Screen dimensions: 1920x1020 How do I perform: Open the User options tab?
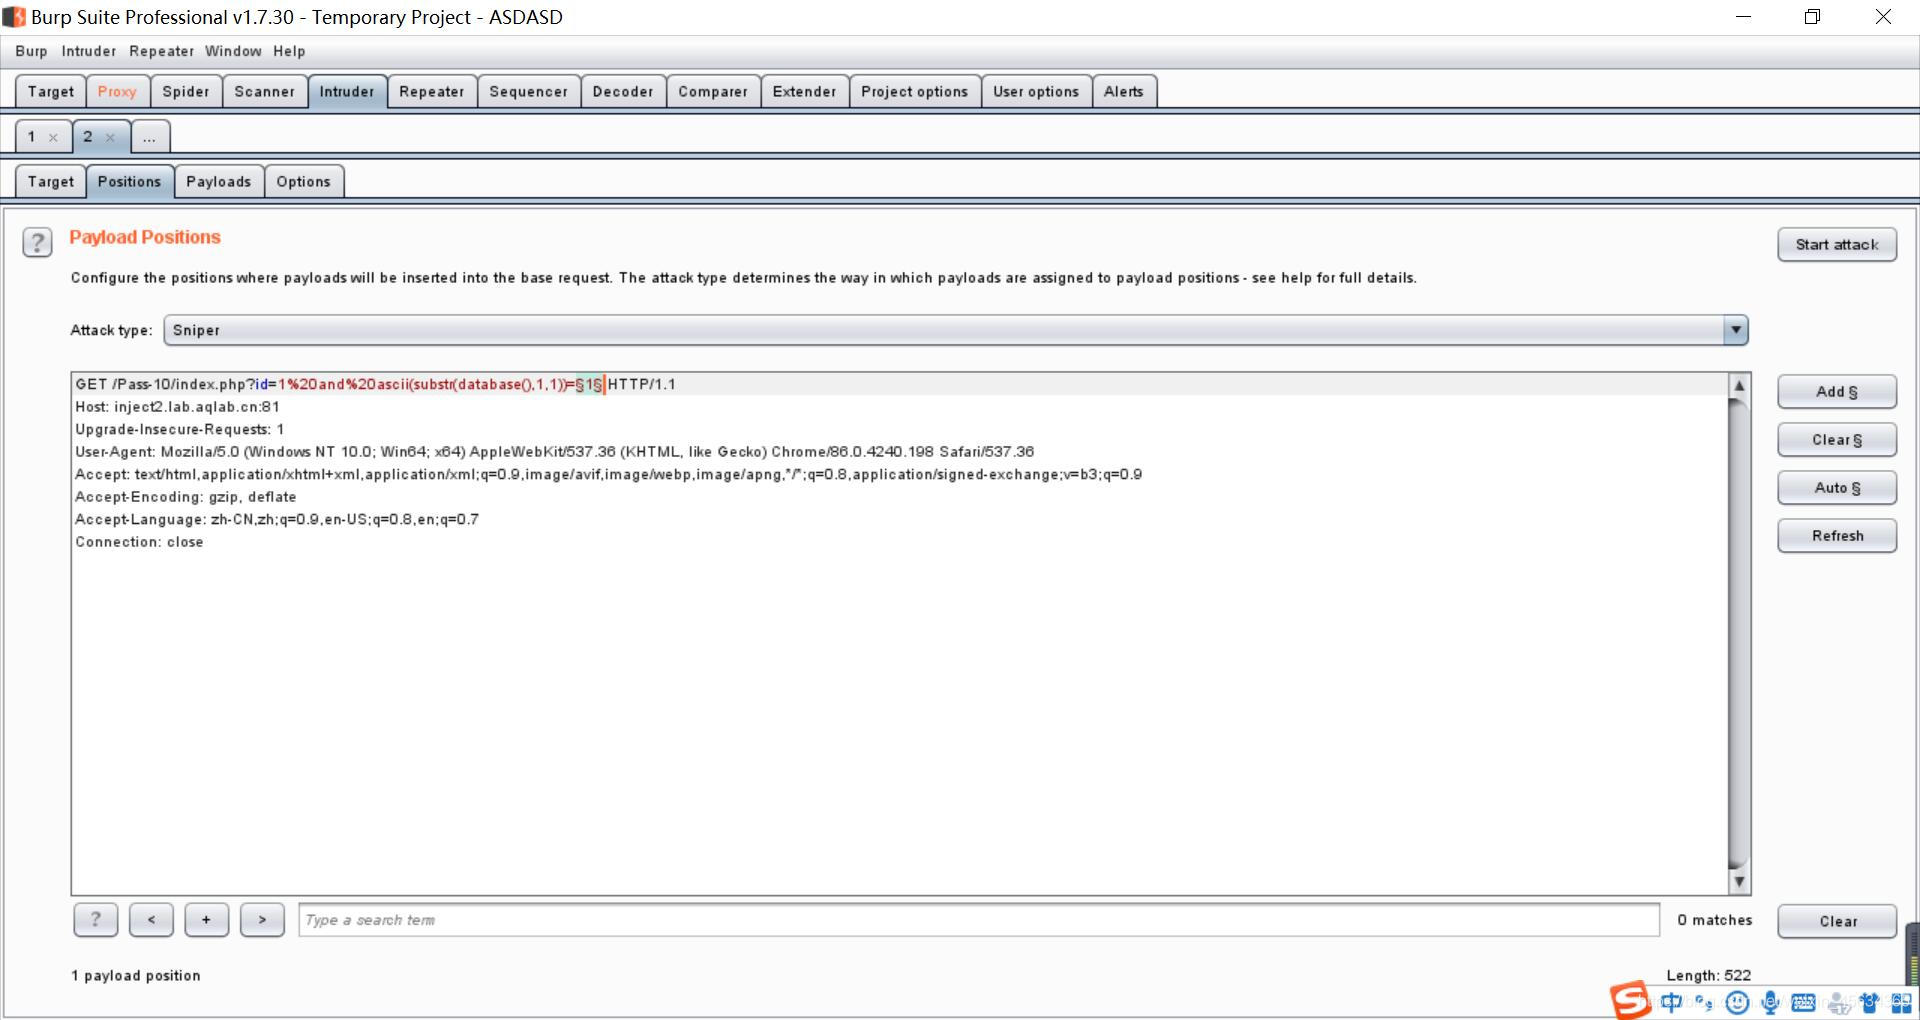tap(1036, 91)
